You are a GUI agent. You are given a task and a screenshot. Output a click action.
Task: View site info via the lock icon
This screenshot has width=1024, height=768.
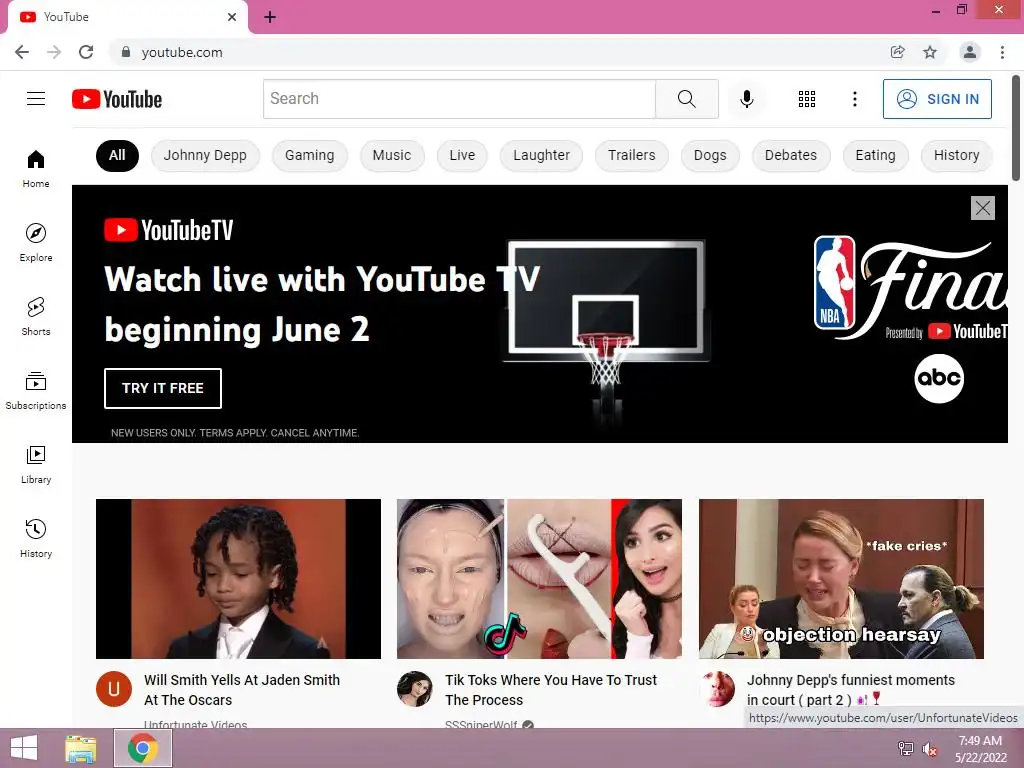point(126,52)
